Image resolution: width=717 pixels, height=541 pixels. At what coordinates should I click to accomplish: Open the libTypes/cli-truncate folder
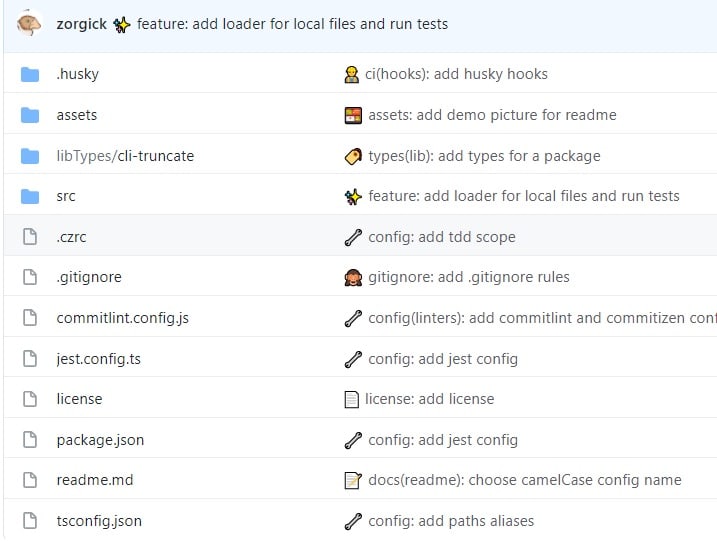click(125, 156)
